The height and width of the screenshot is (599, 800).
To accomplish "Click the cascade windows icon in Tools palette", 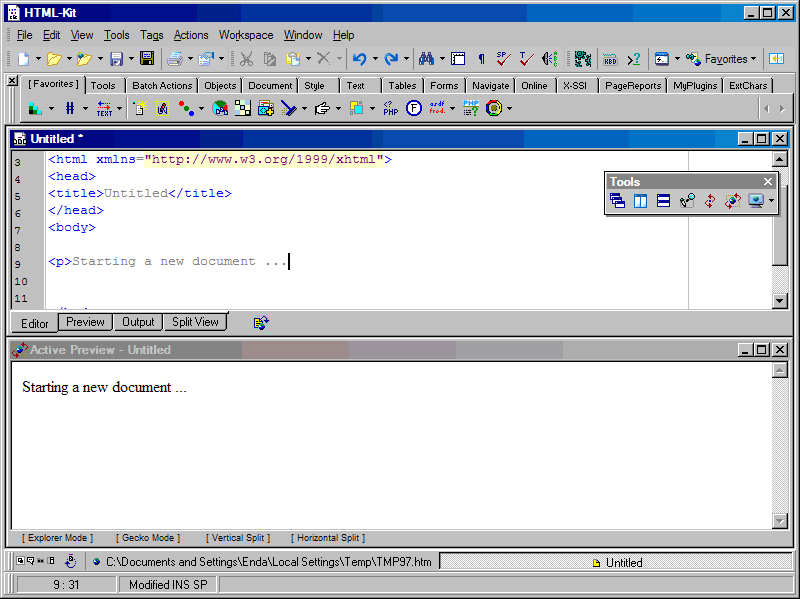I will tap(617, 201).
